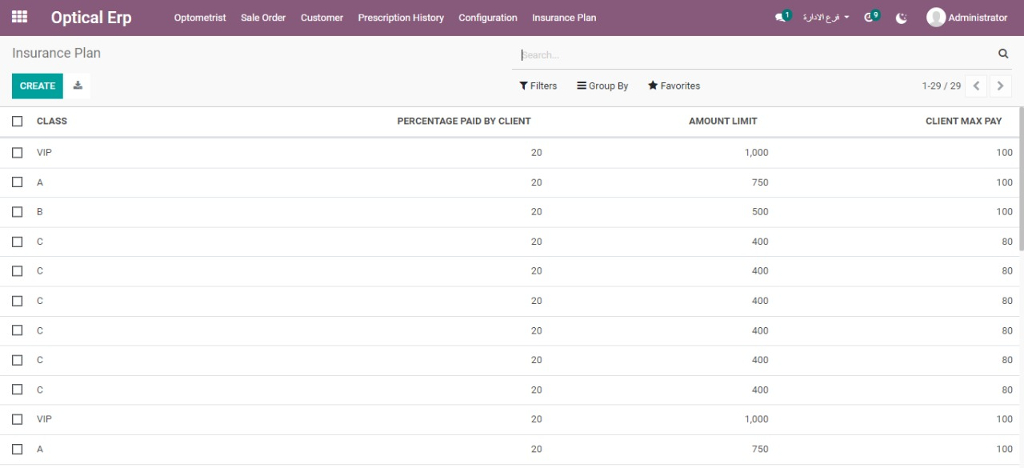Go to previous page arrow
Screen dimensions: 1024x468
pyautogui.click(x=977, y=86)
